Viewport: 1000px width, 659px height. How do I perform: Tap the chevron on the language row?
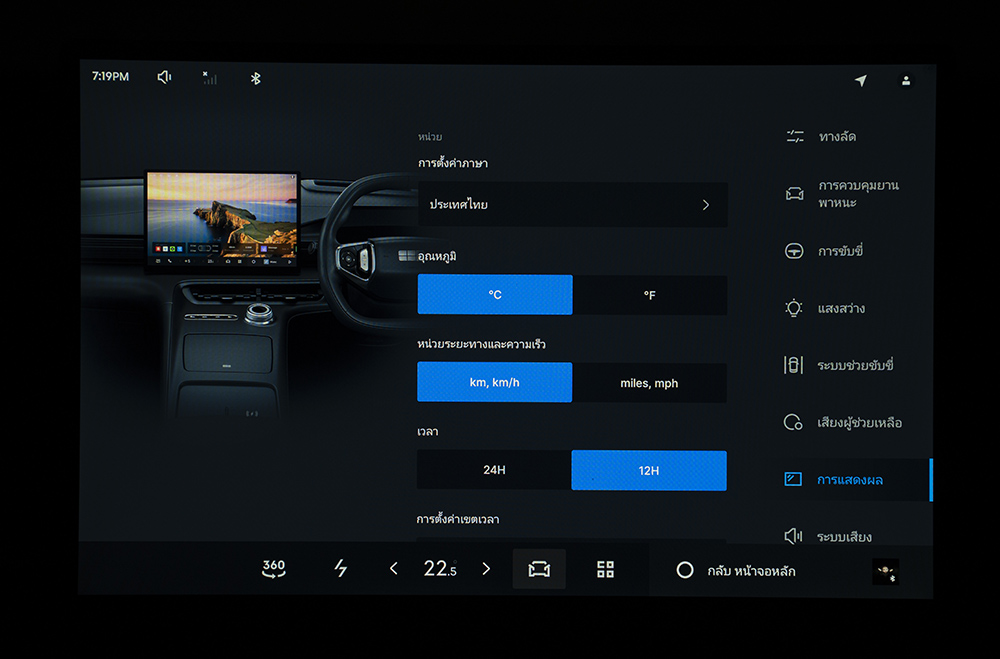click(705, 205)
